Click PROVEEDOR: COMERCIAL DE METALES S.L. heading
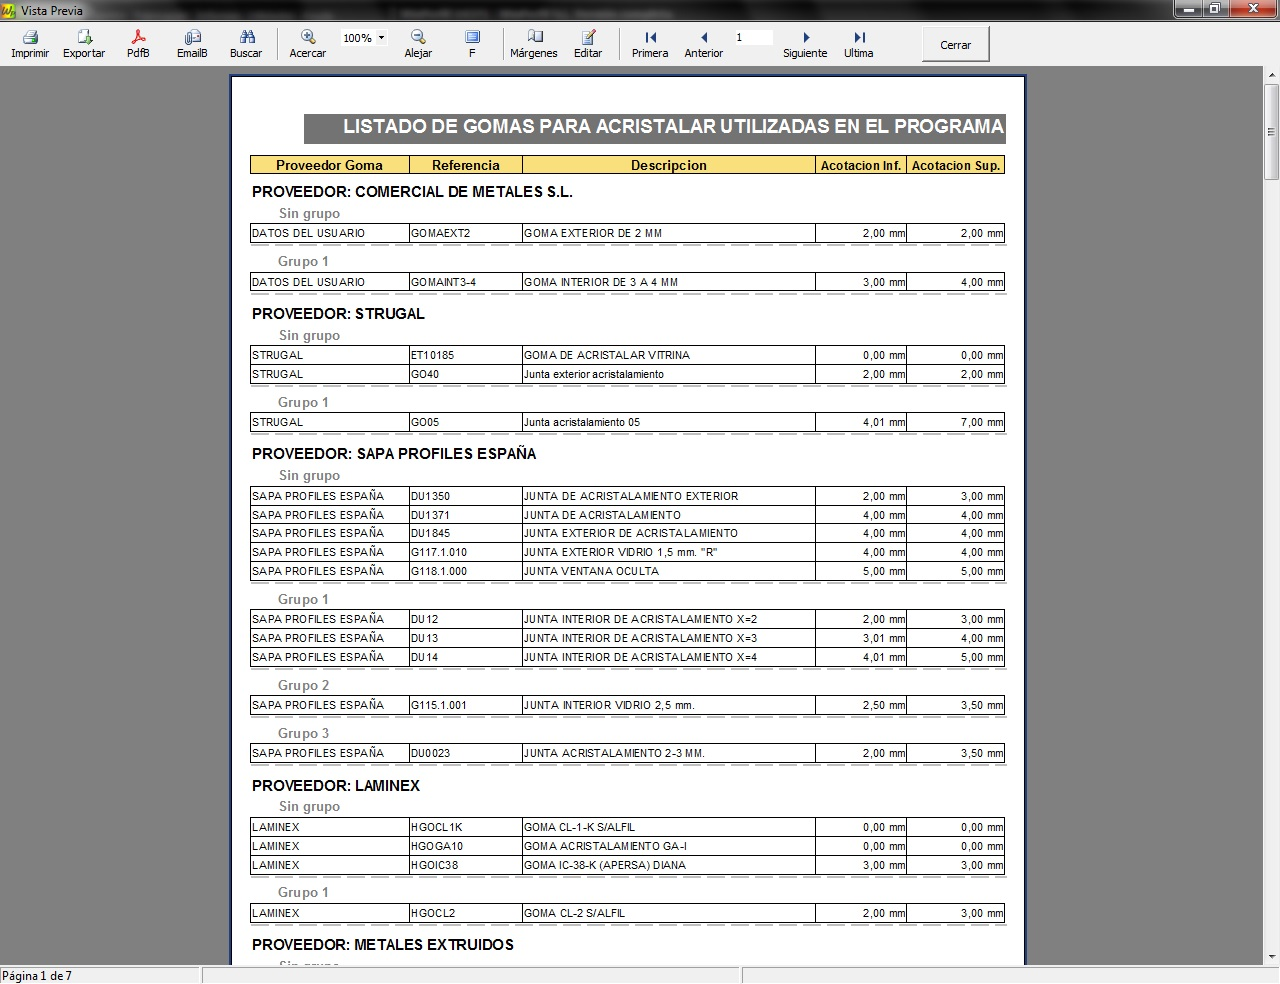The image size is (1280, 984). point(412,192)
